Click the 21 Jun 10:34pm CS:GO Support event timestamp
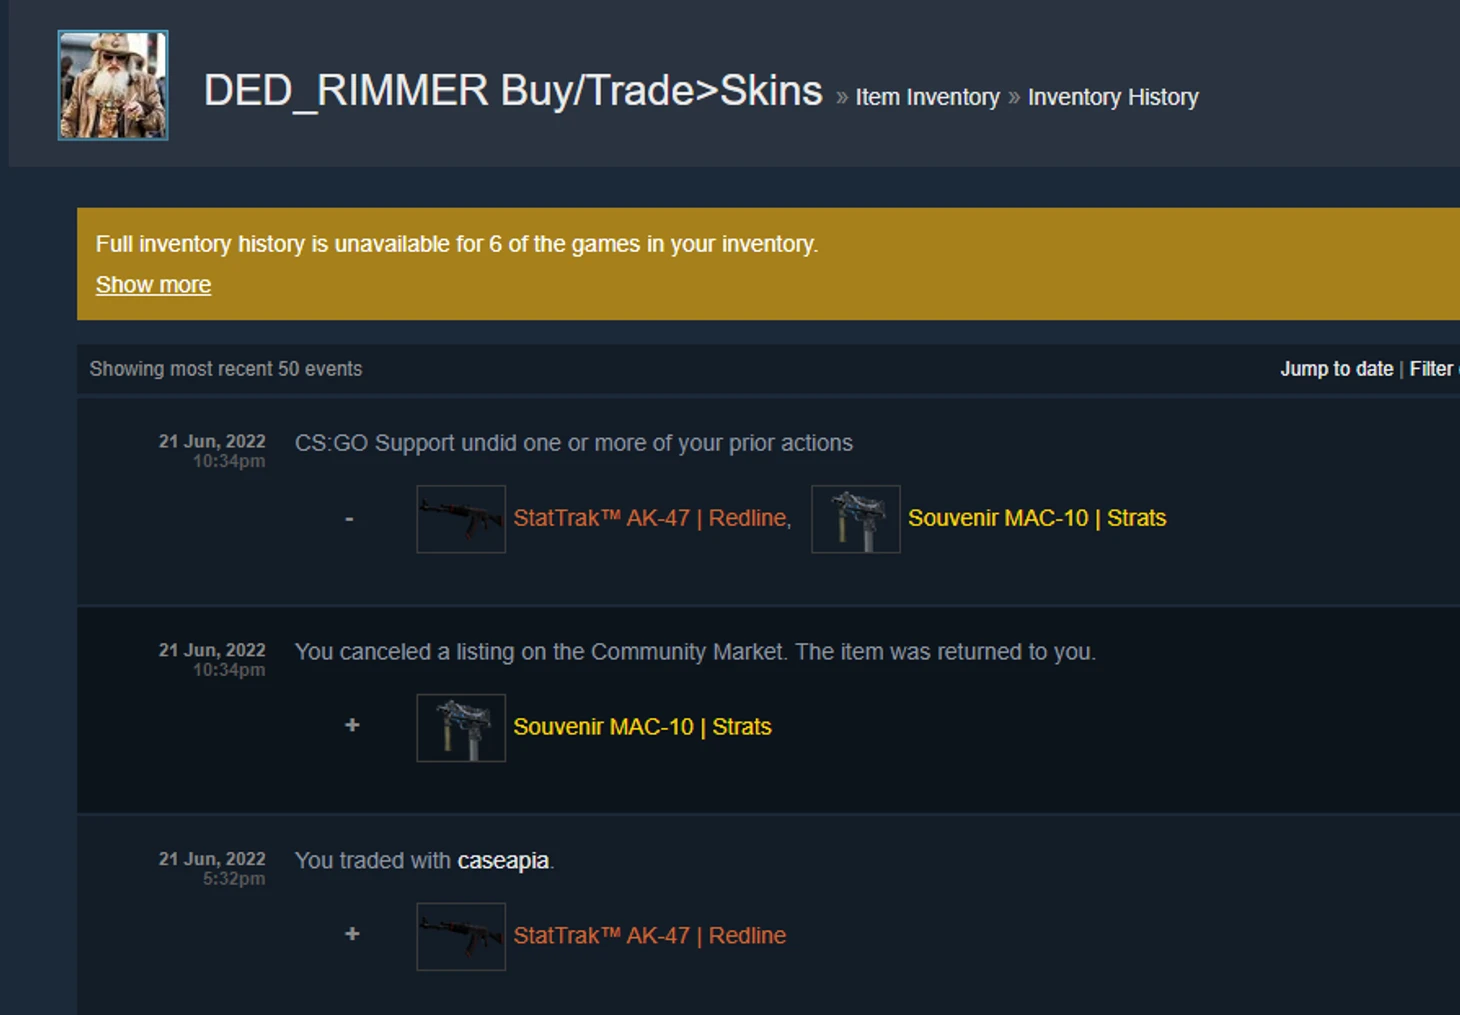Viewport: 1460px width, 1015px height. click(x=212, y=451)
